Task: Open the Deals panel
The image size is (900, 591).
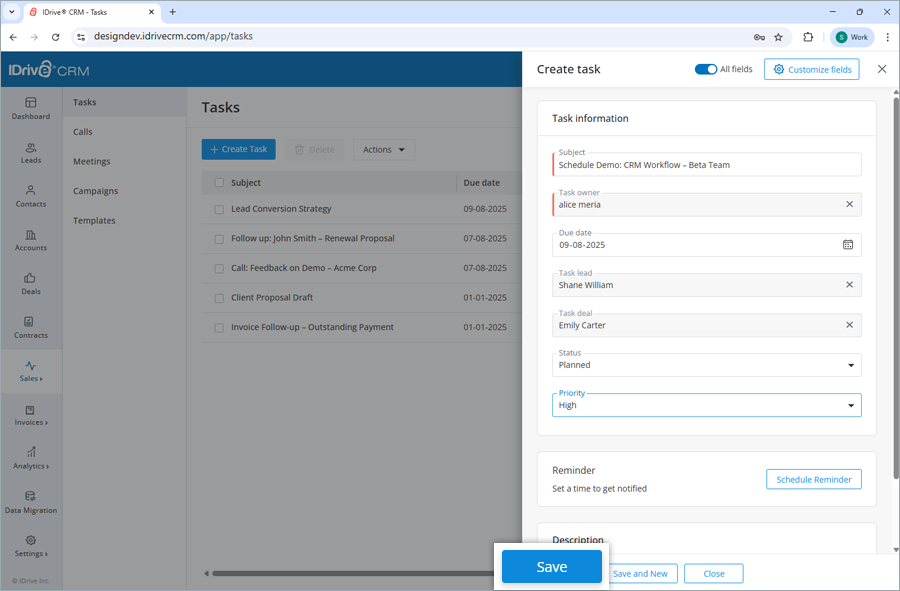Action: point(31,285)
